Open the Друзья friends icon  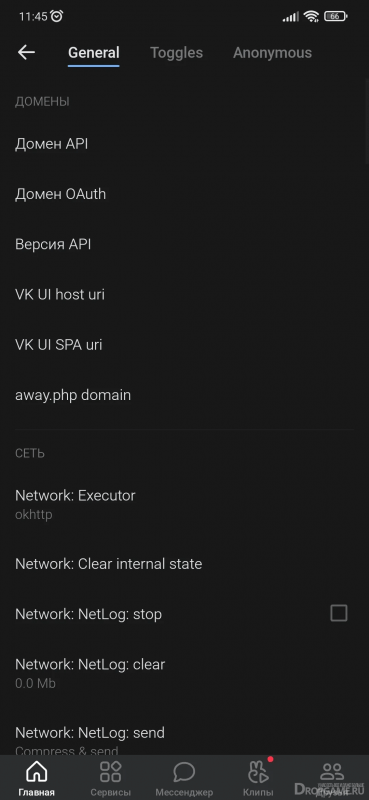(x=332, y=771)
